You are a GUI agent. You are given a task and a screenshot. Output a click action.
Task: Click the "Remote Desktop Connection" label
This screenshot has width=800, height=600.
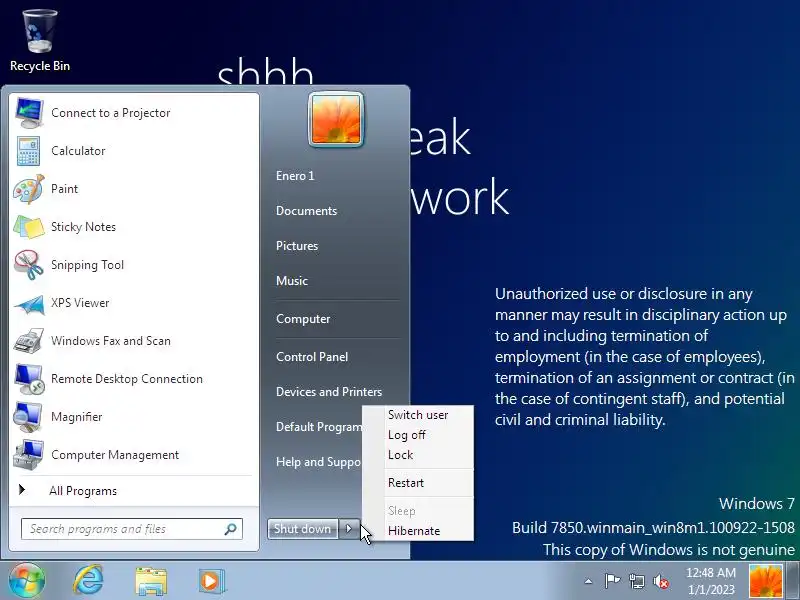click(127, 379)
